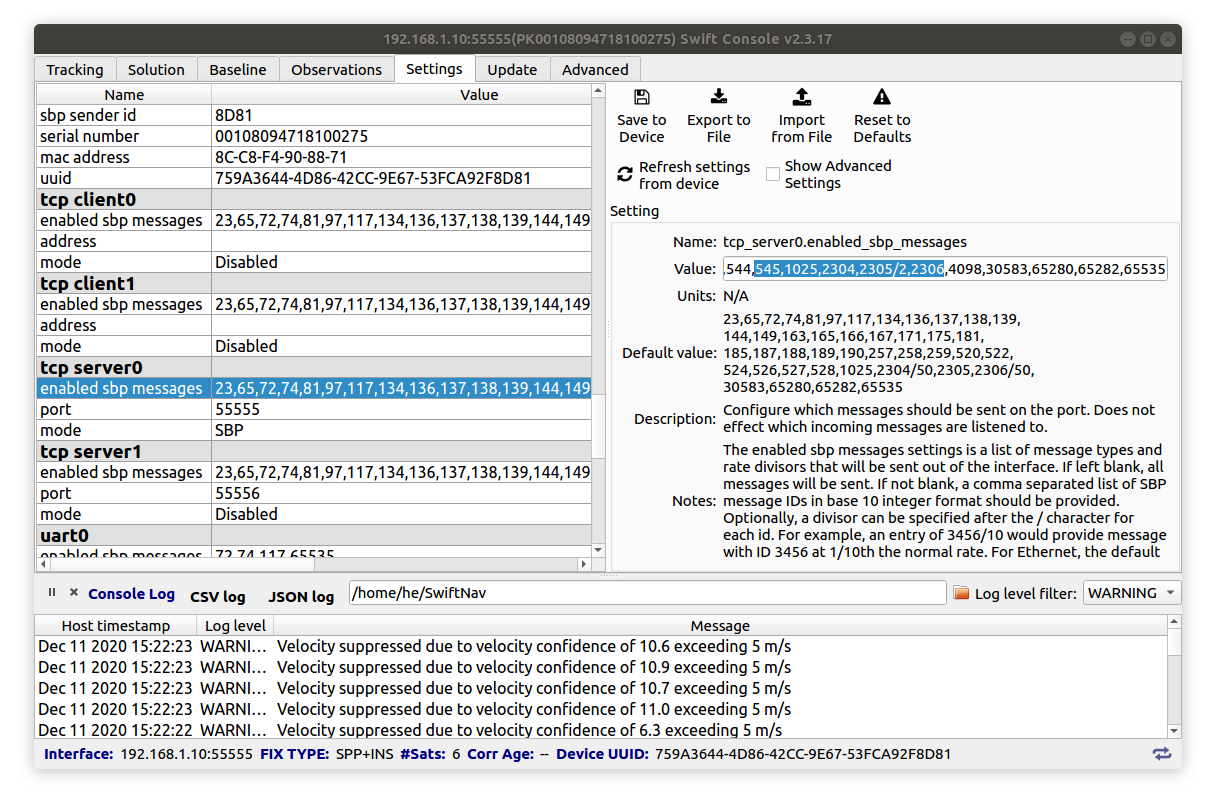Viewport: 1222px width, 803px height.
Task: Click the uart0 section header
Action: click(314, 535)
